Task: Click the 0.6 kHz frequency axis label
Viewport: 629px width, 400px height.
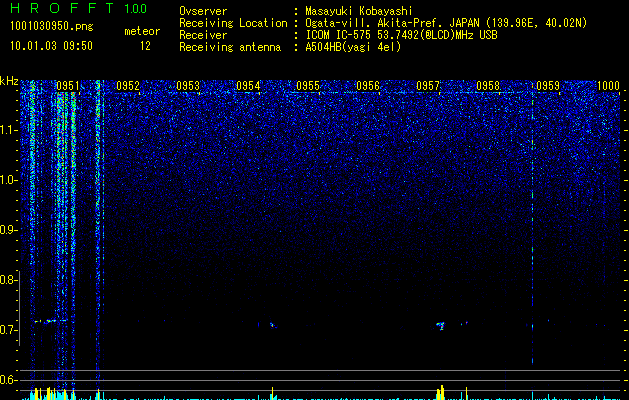Action: tap(8, 380)
